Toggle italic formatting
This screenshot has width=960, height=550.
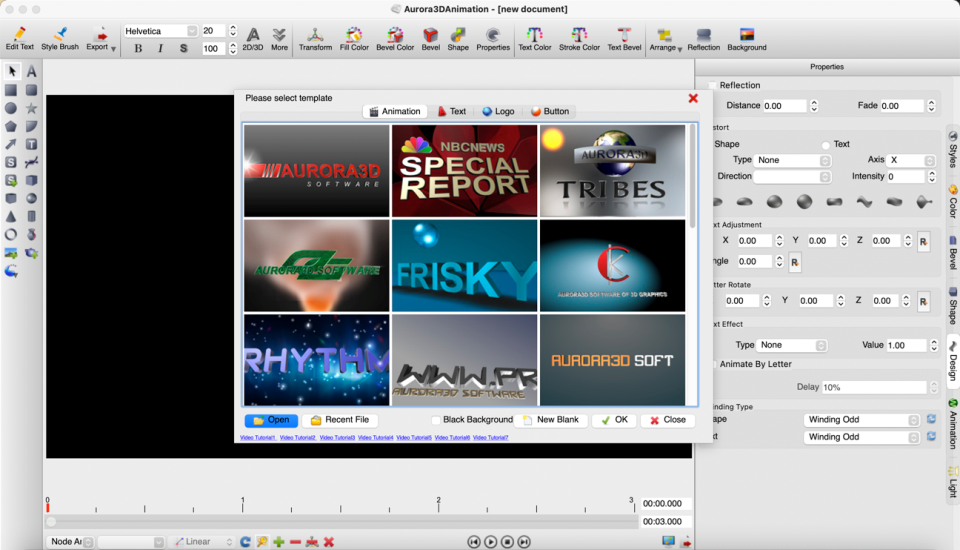(x=160, y=48)
